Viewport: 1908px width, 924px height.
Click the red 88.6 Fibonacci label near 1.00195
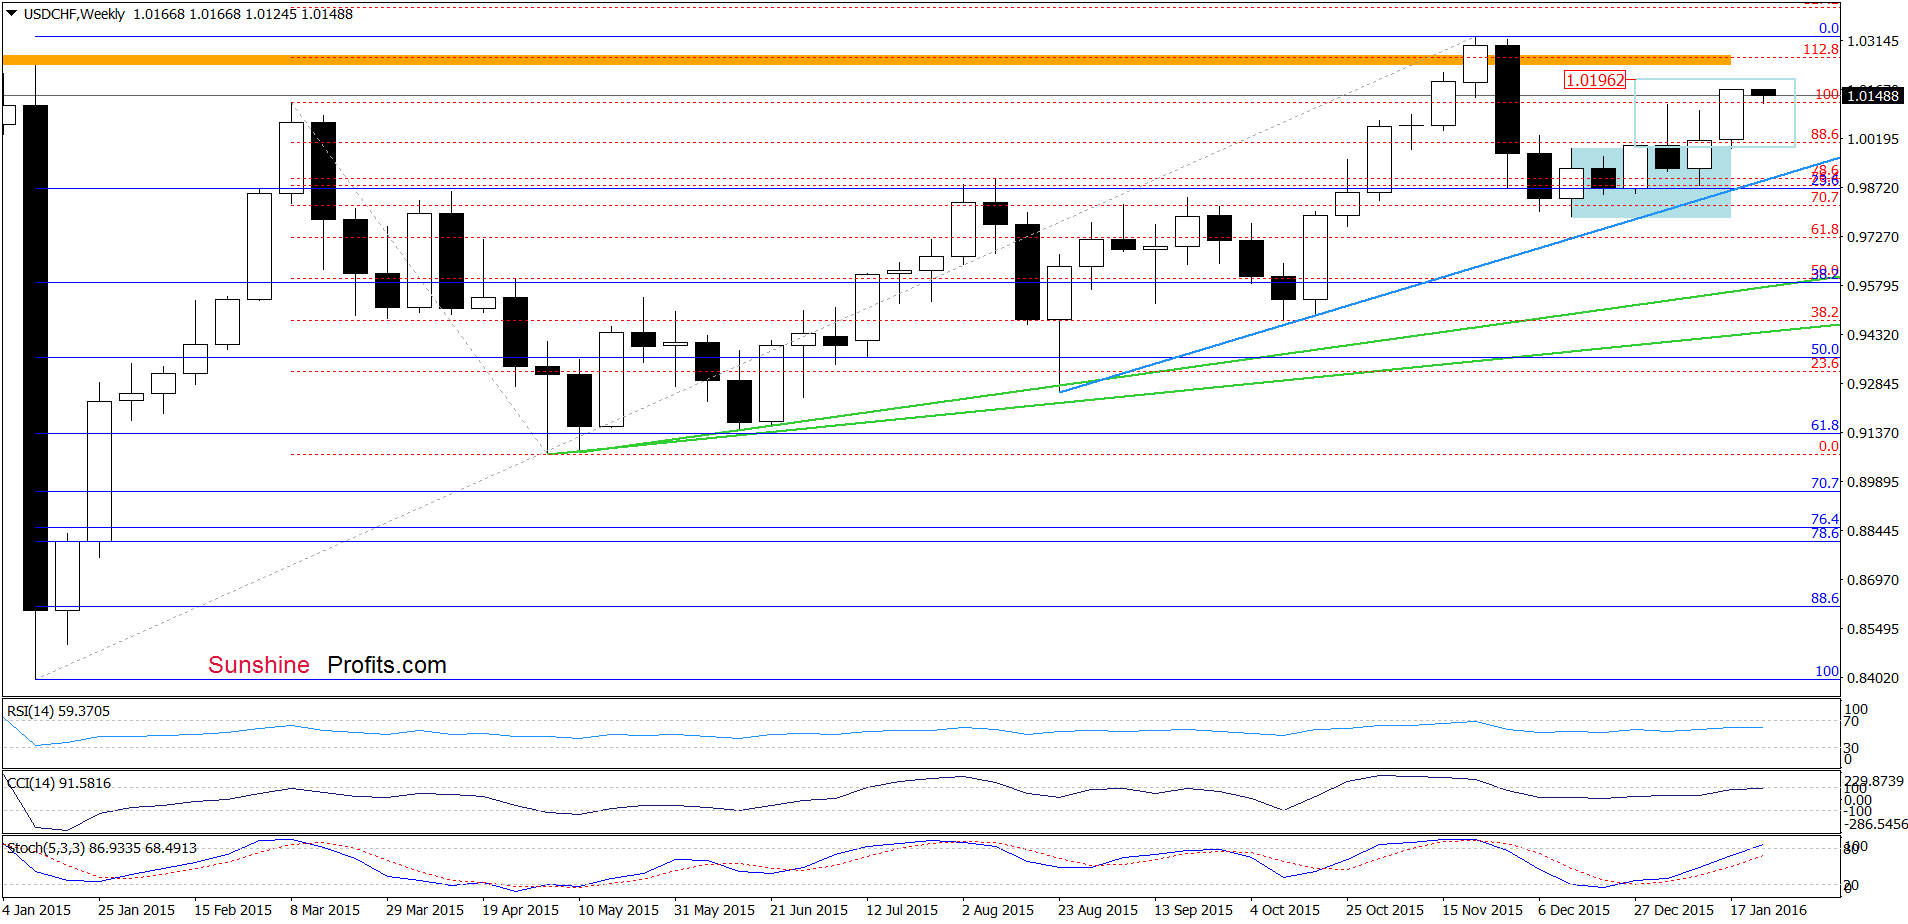click(1825, 134)
